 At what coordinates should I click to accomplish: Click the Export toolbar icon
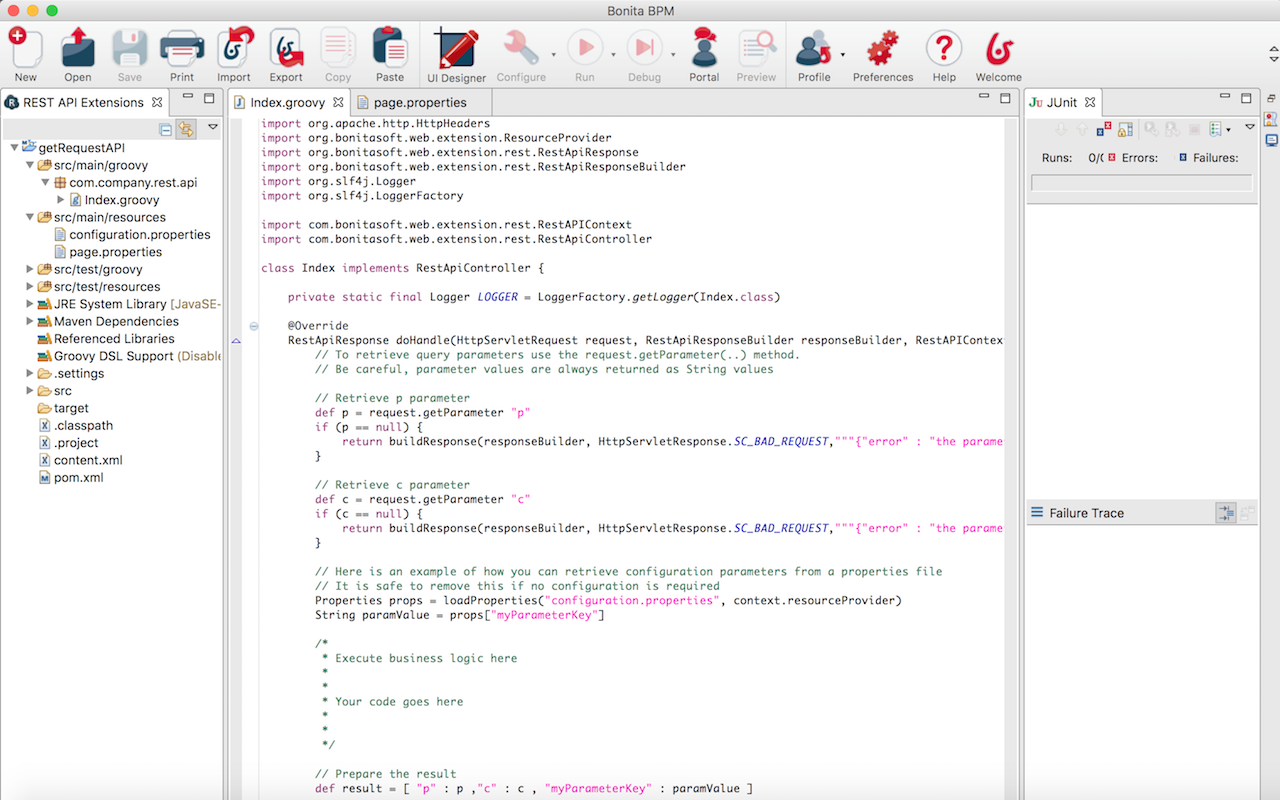click(x=286, y=55)
